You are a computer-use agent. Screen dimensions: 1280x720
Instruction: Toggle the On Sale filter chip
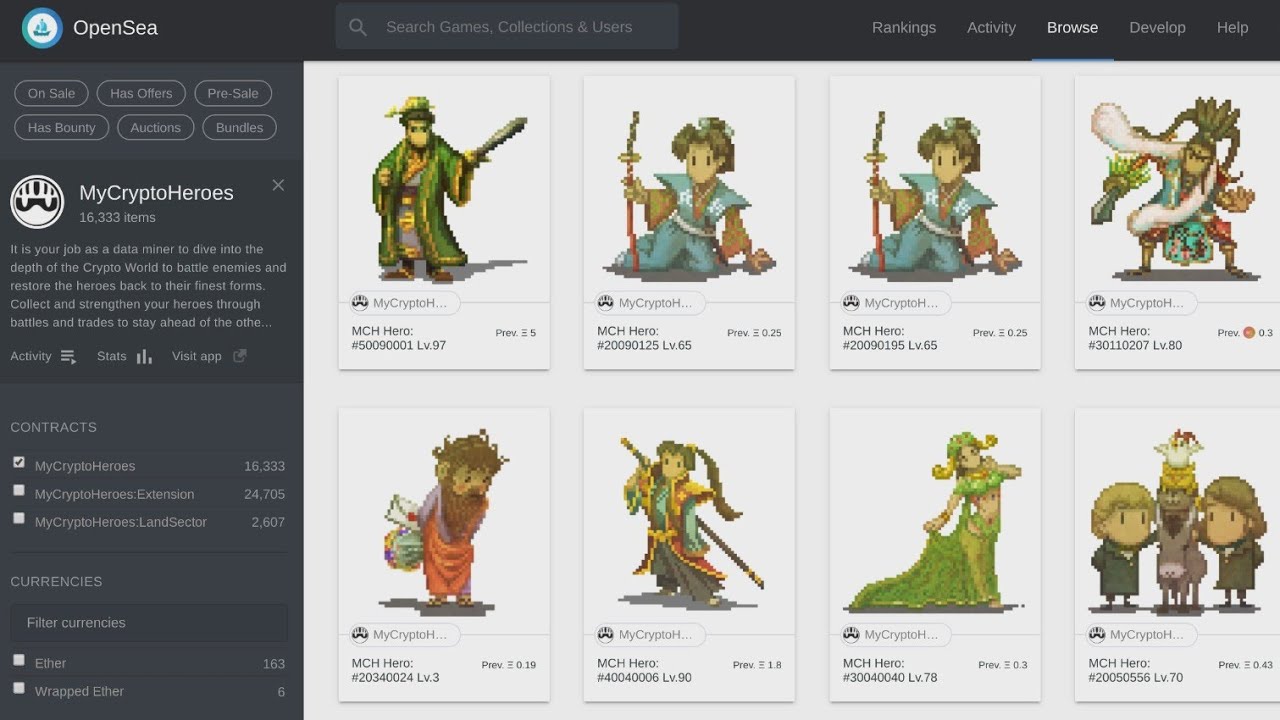click(51, 93)
